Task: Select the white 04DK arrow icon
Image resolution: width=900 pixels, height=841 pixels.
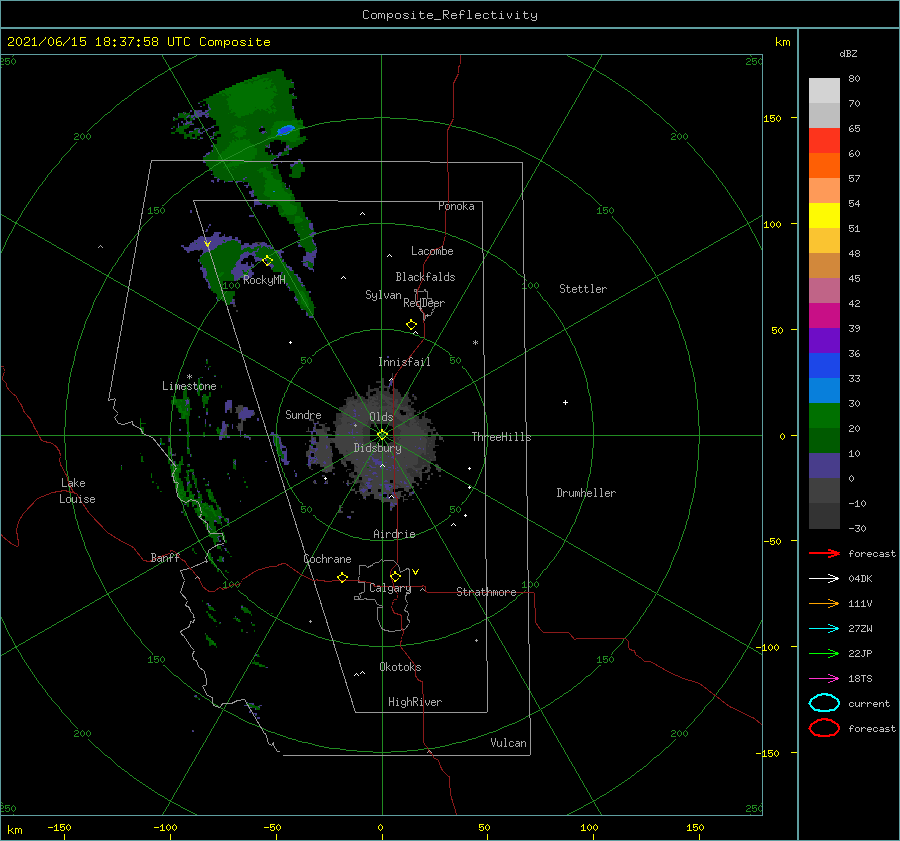Action: 824,579
